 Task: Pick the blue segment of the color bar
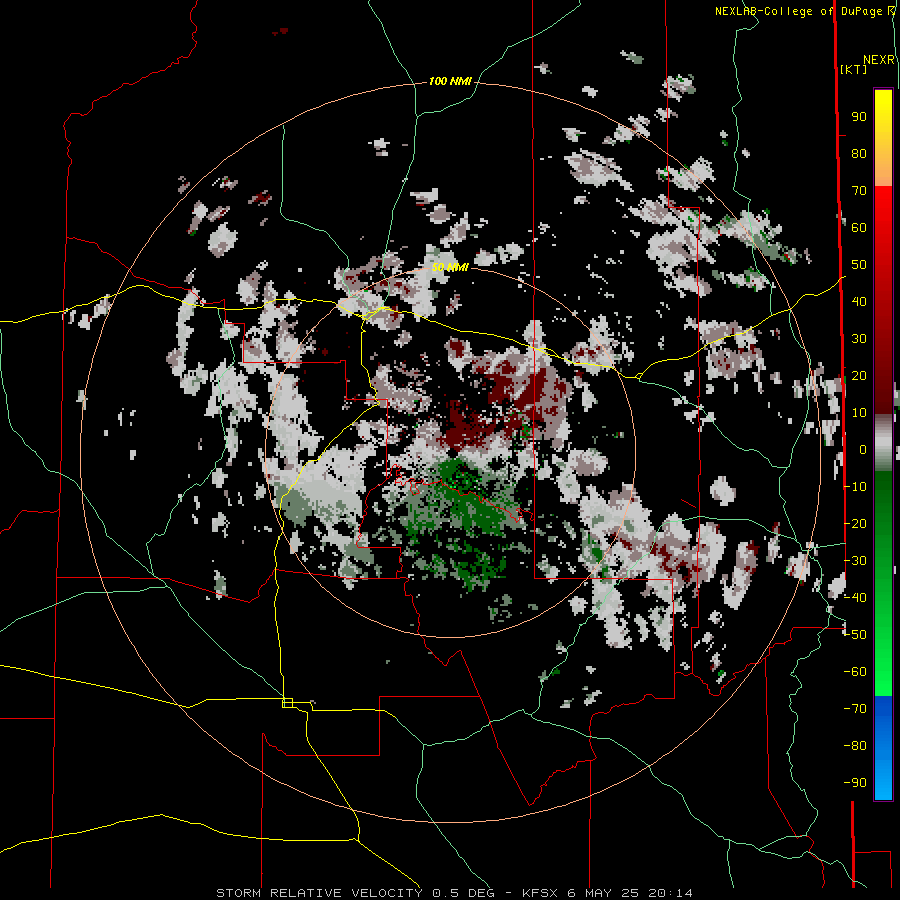coord(883,748)
